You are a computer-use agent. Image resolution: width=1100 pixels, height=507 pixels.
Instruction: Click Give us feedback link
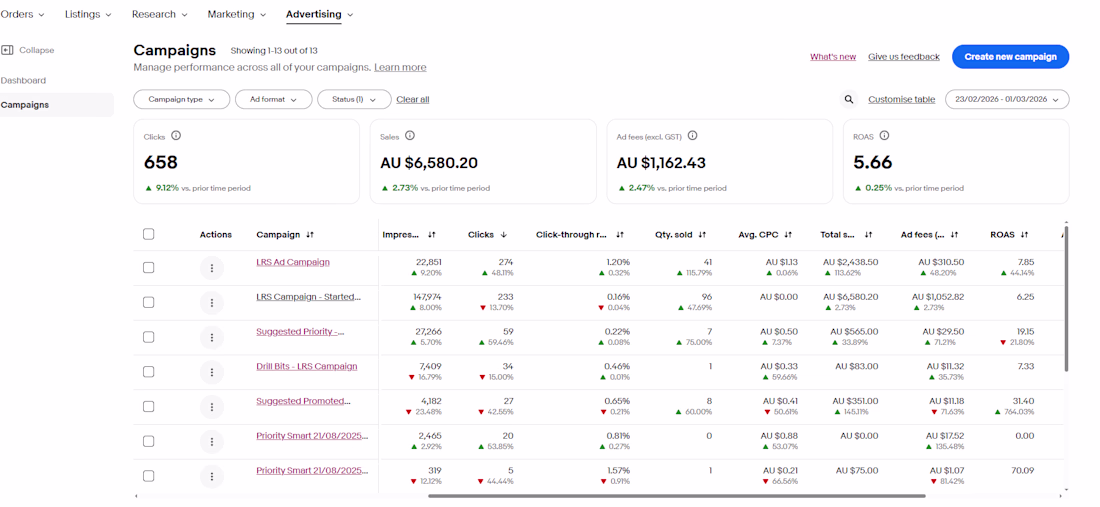[x=904, y=57]
